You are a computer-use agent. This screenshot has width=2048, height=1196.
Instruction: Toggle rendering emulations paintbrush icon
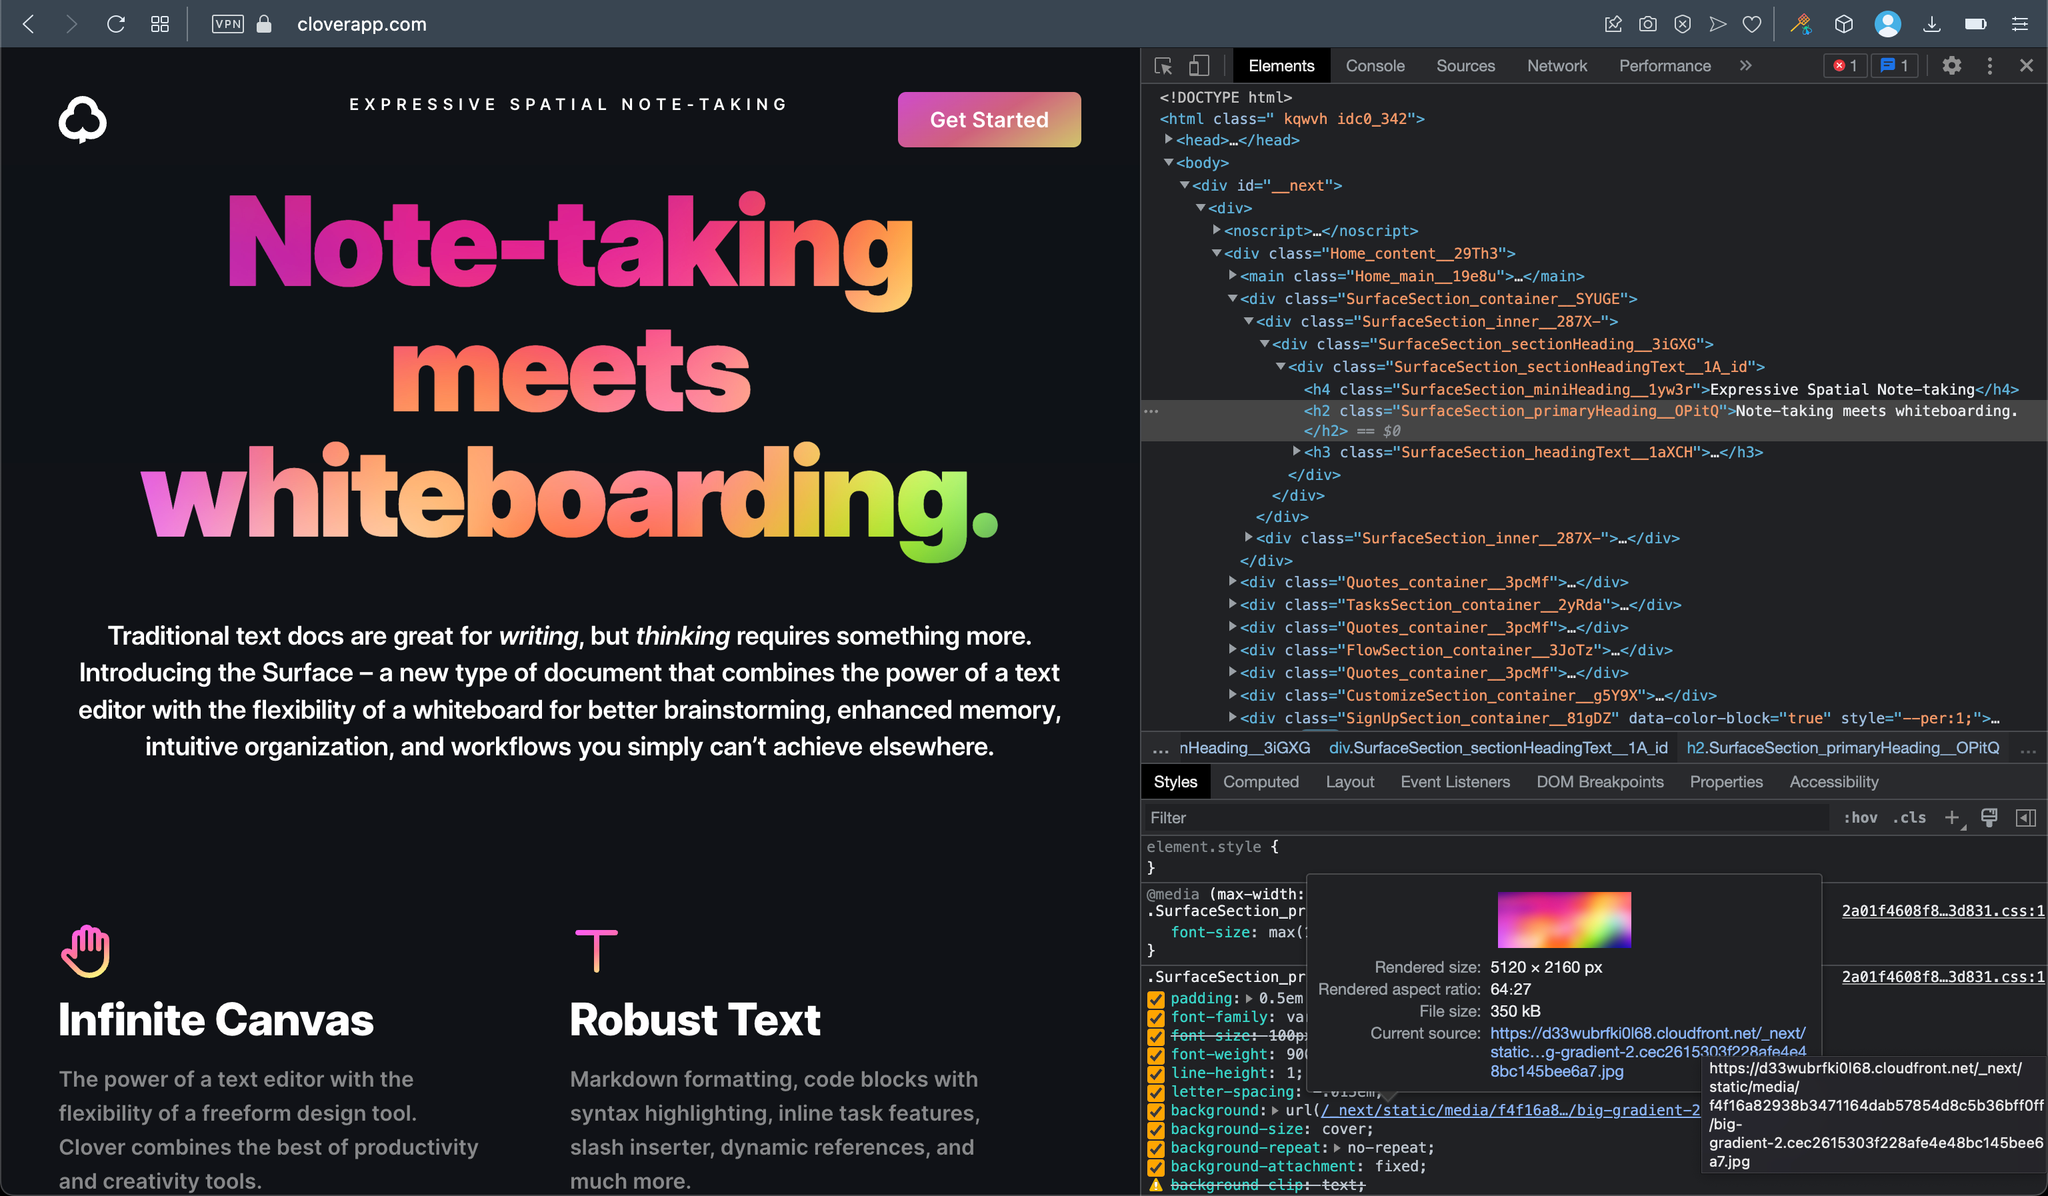pyautogui.click(x=1989, y=818)
